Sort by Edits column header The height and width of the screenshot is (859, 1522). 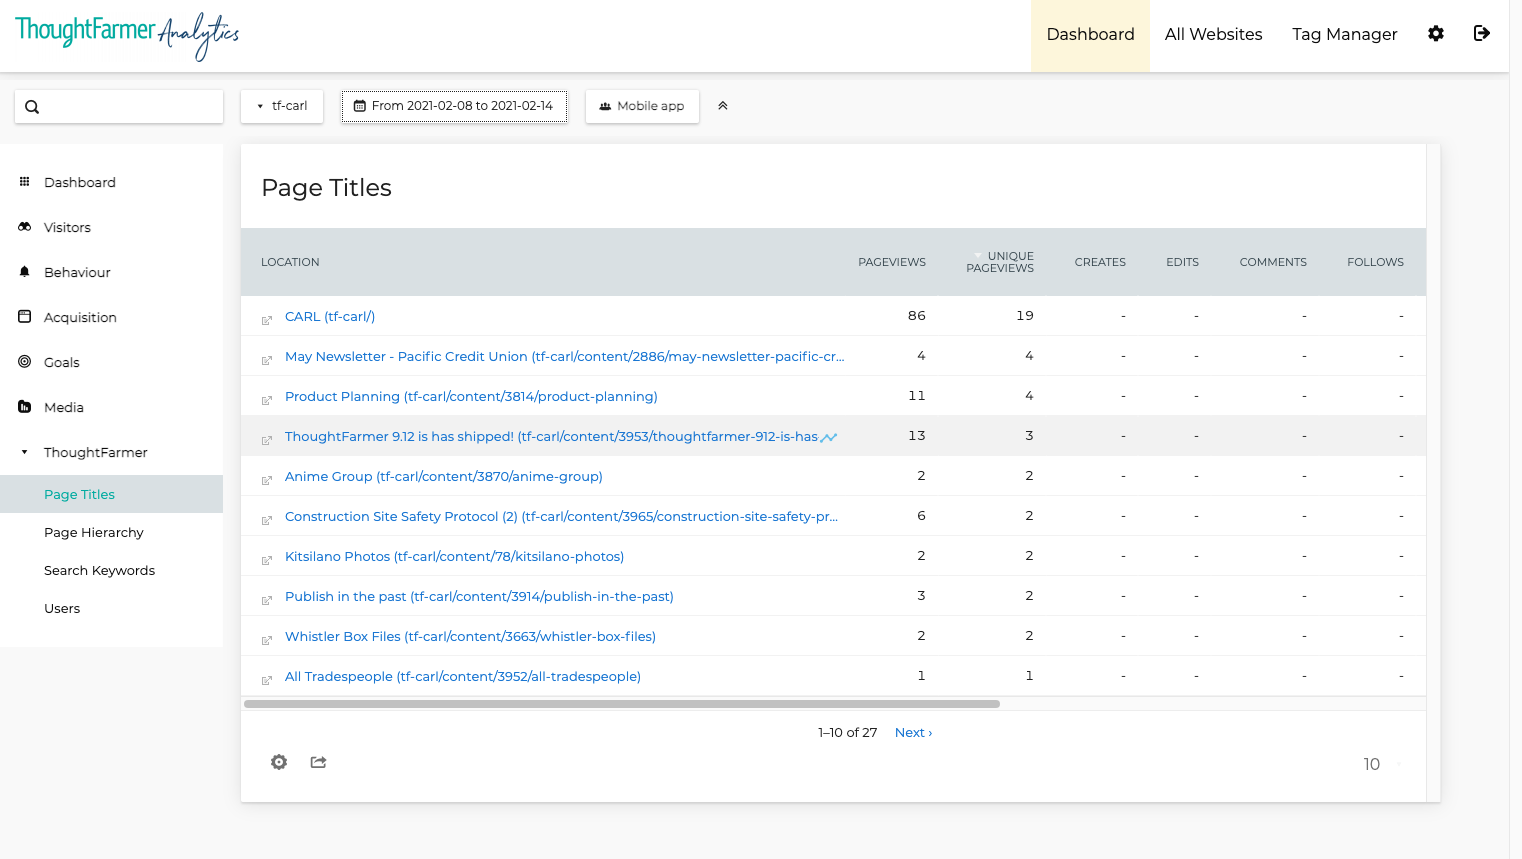point(1182,262)
